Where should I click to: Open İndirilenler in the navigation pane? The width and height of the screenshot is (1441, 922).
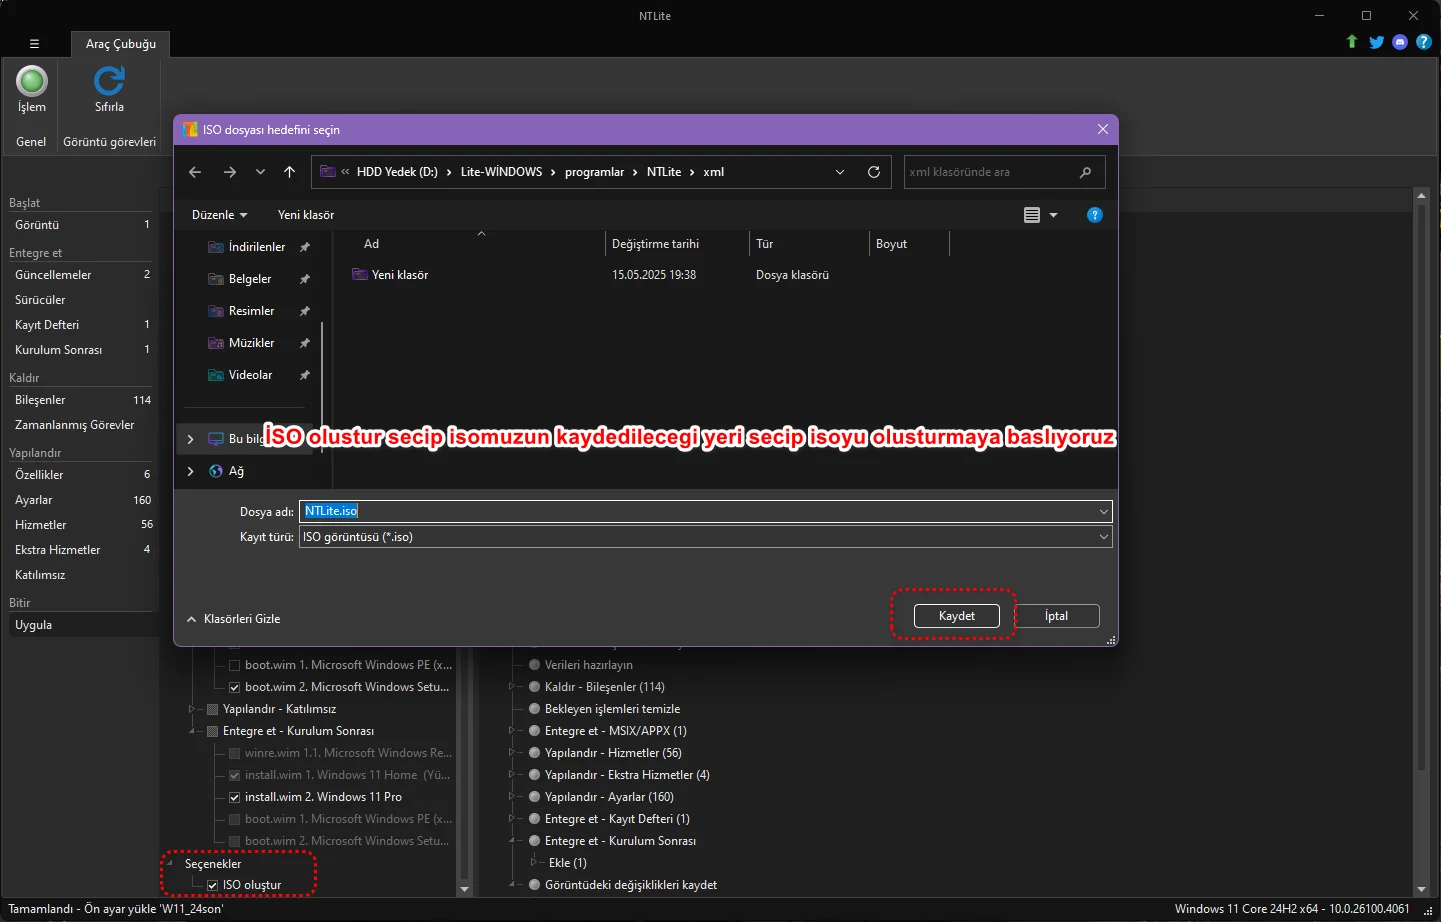click(x=257, y=247)
